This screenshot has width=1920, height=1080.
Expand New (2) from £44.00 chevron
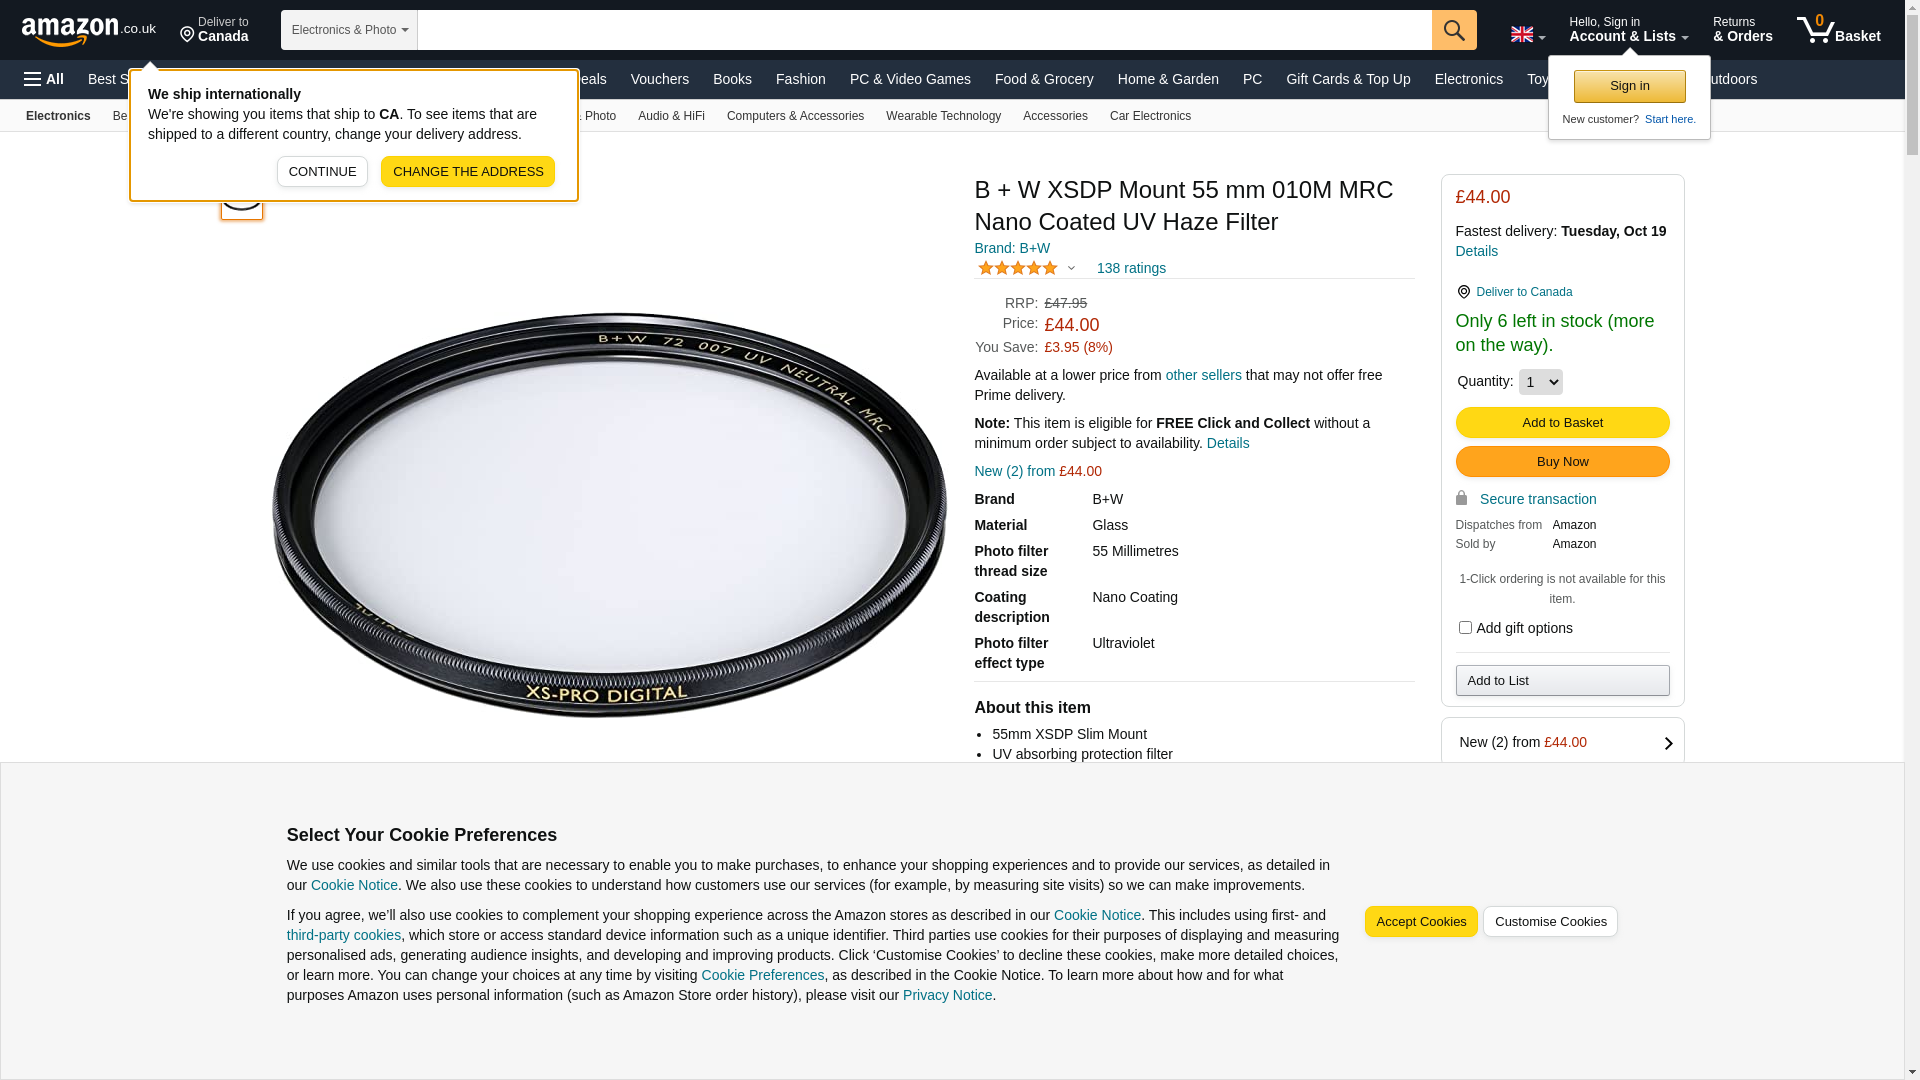1667,743
